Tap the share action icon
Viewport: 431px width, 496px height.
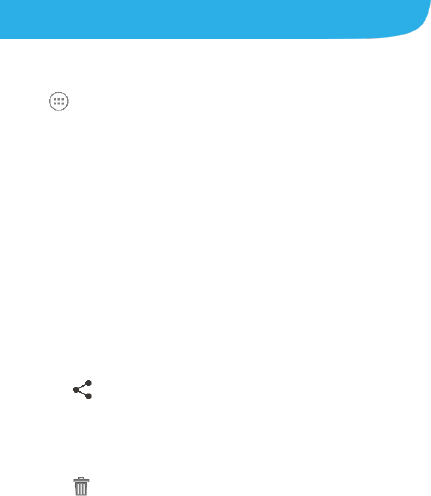pos(82,389)
